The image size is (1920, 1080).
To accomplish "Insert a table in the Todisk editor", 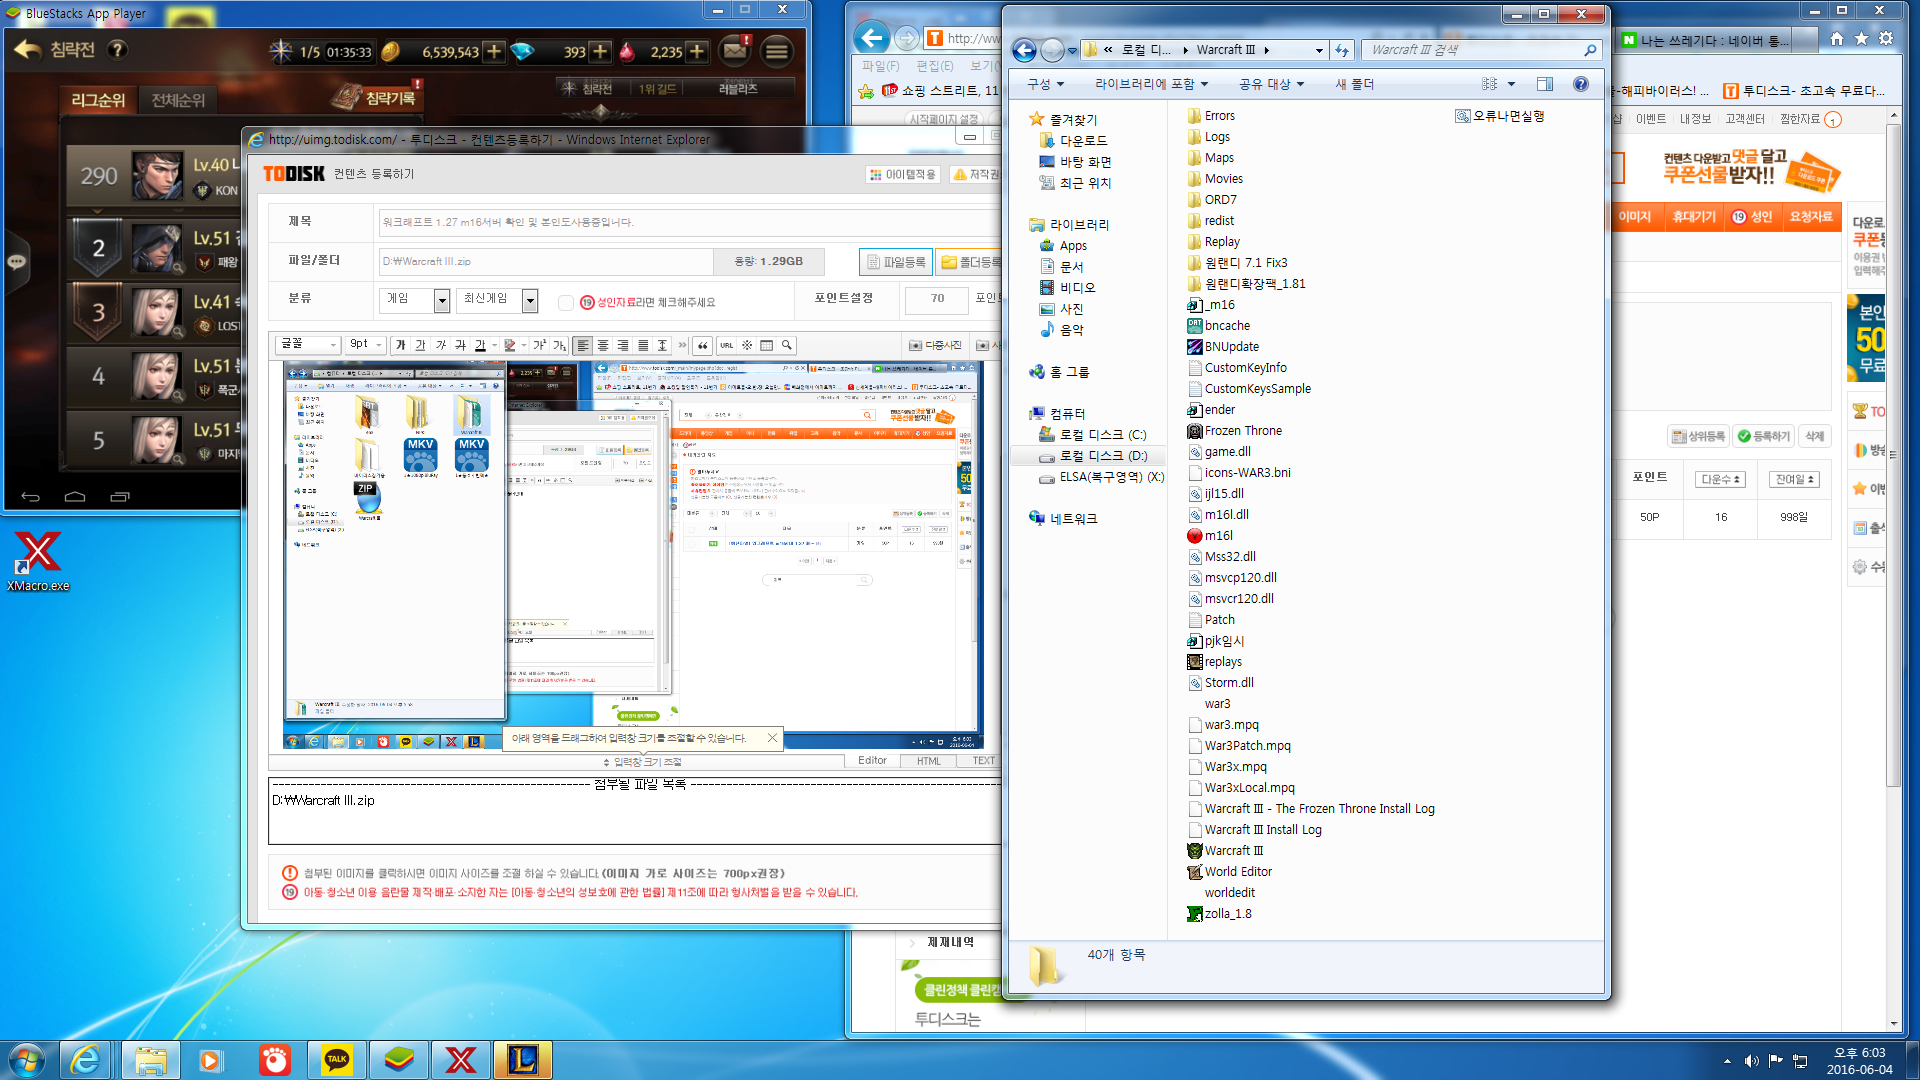I will click(x=767, y=345).
